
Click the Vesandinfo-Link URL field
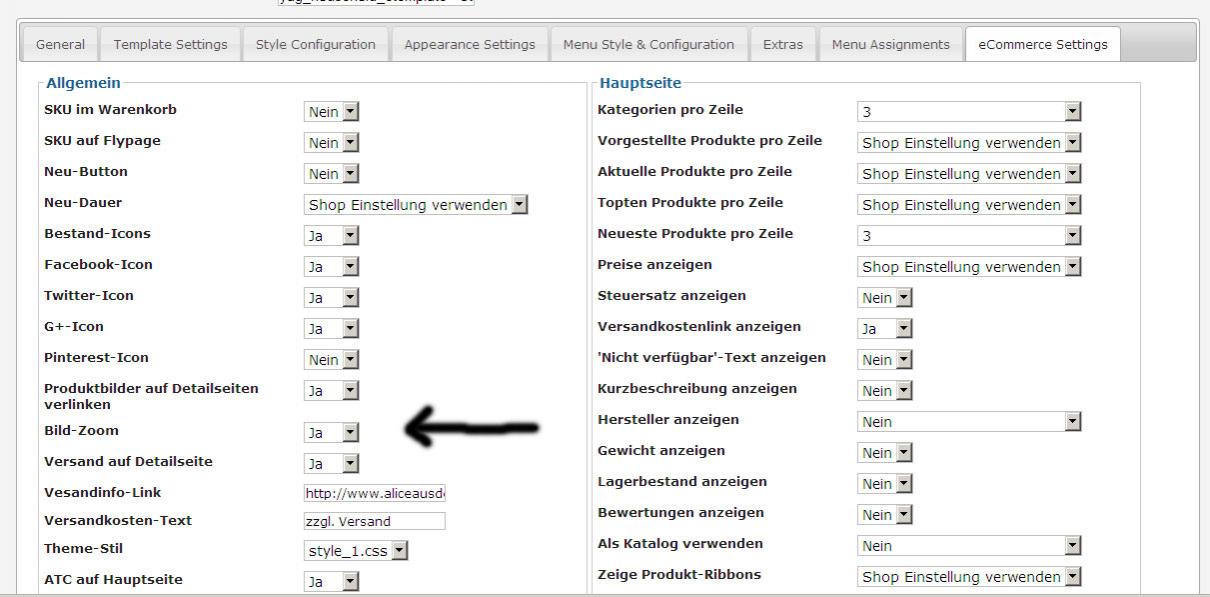click(x=374, y=493)
